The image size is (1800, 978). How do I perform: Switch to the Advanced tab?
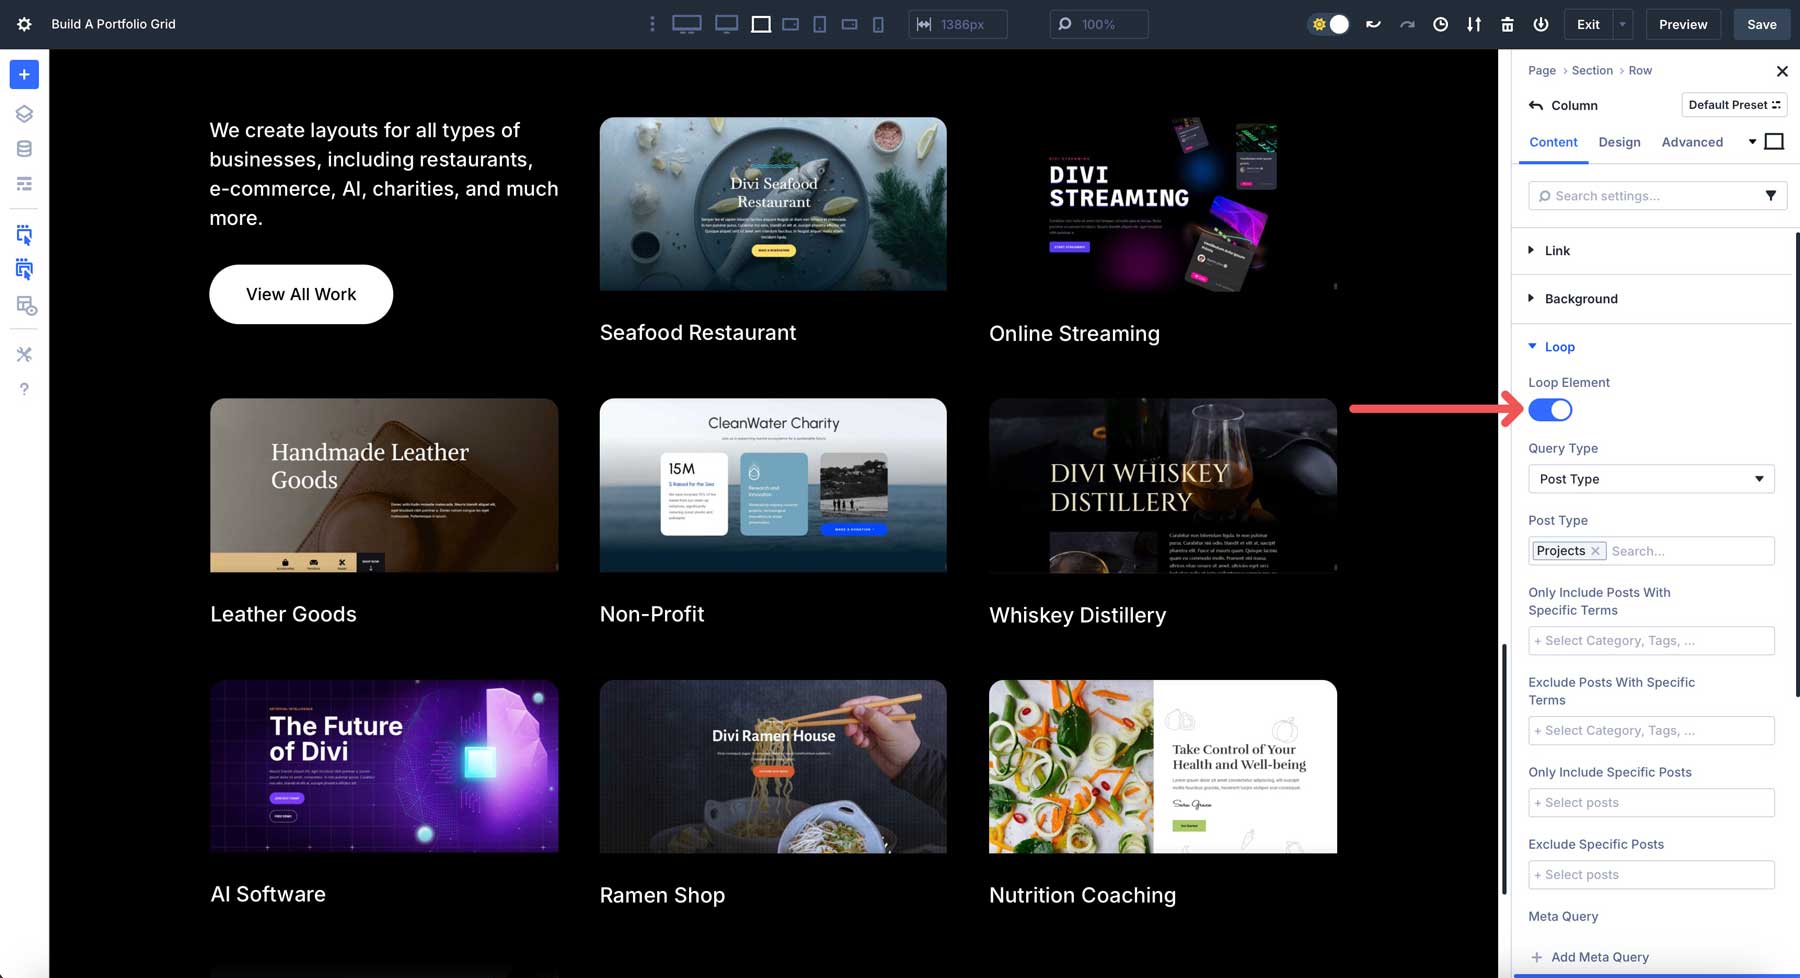pyautogui.click(x=1691, y=142)
